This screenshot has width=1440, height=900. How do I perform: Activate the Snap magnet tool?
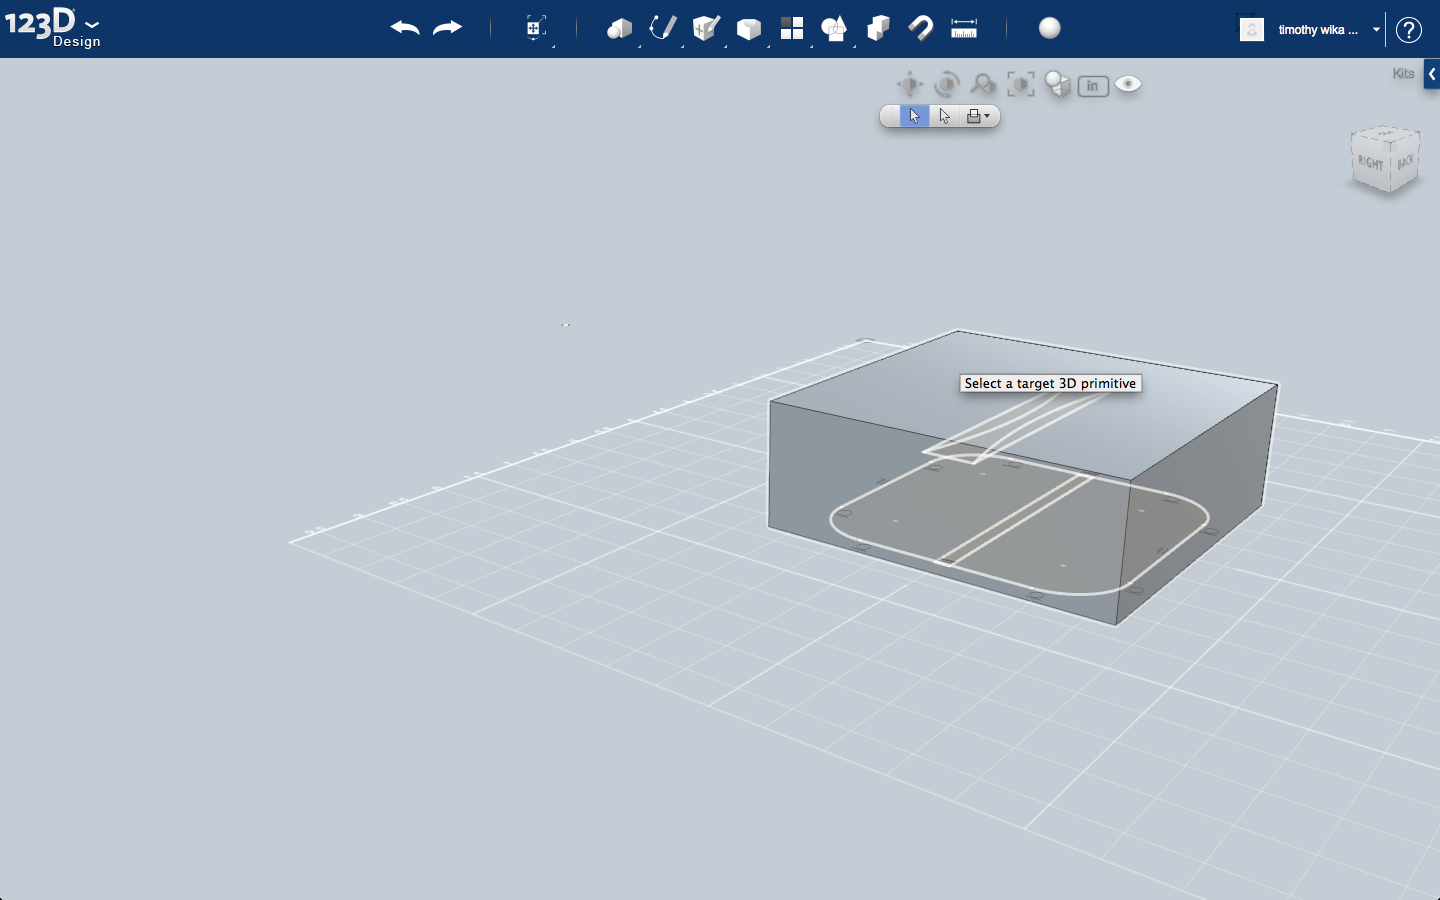920,28
